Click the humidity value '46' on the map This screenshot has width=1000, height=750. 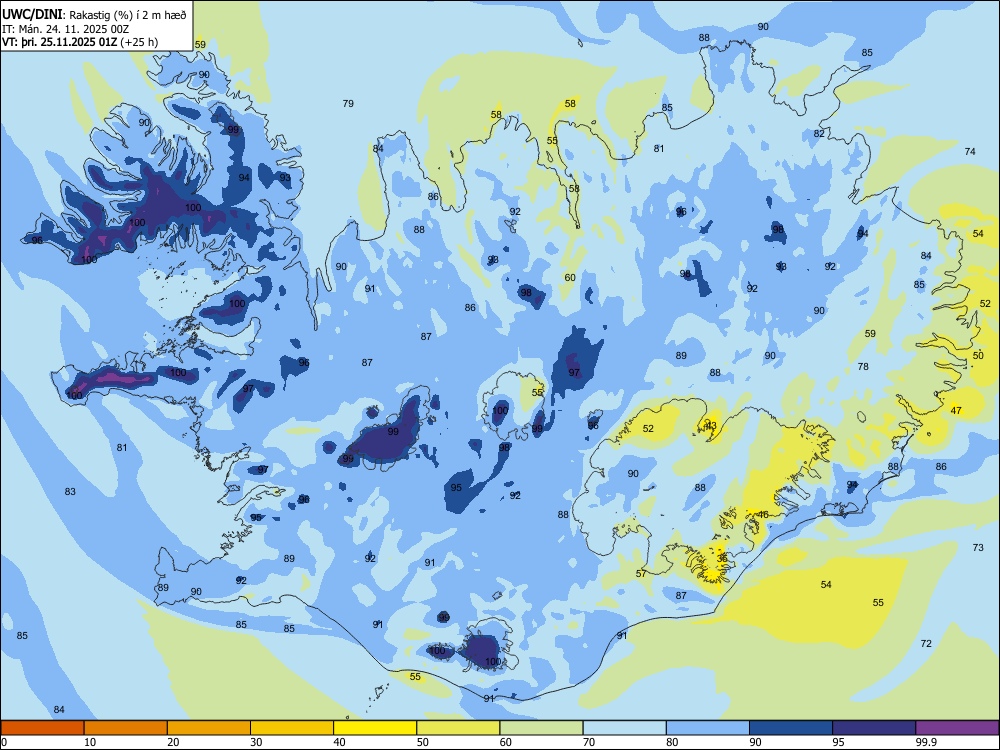763,515
